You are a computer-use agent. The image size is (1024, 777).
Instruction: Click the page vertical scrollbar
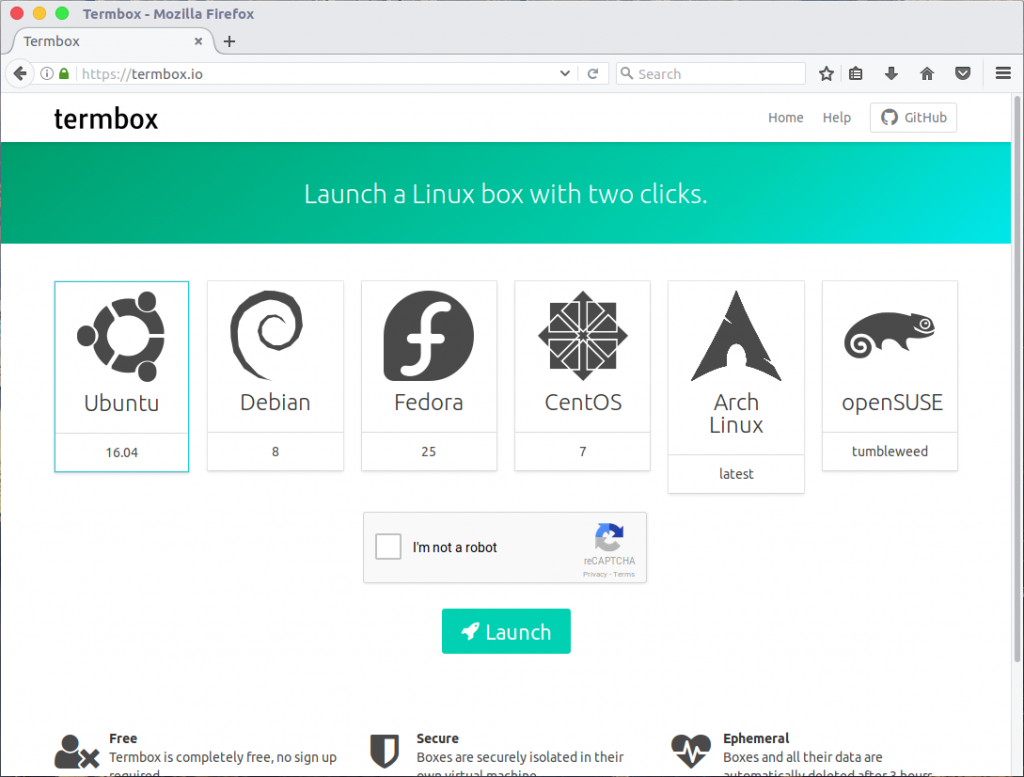[x=1018, y=400]
